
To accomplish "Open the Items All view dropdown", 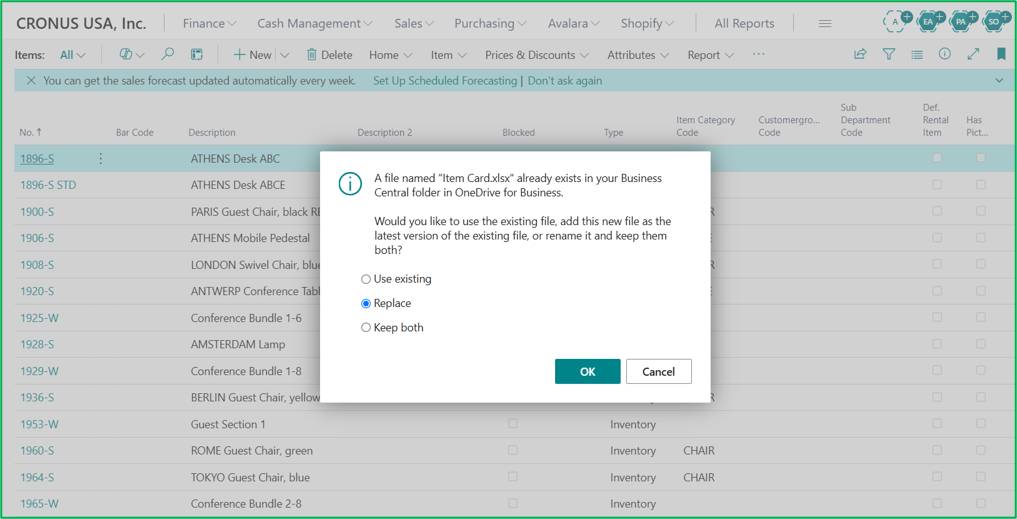I will coord(72,55).
